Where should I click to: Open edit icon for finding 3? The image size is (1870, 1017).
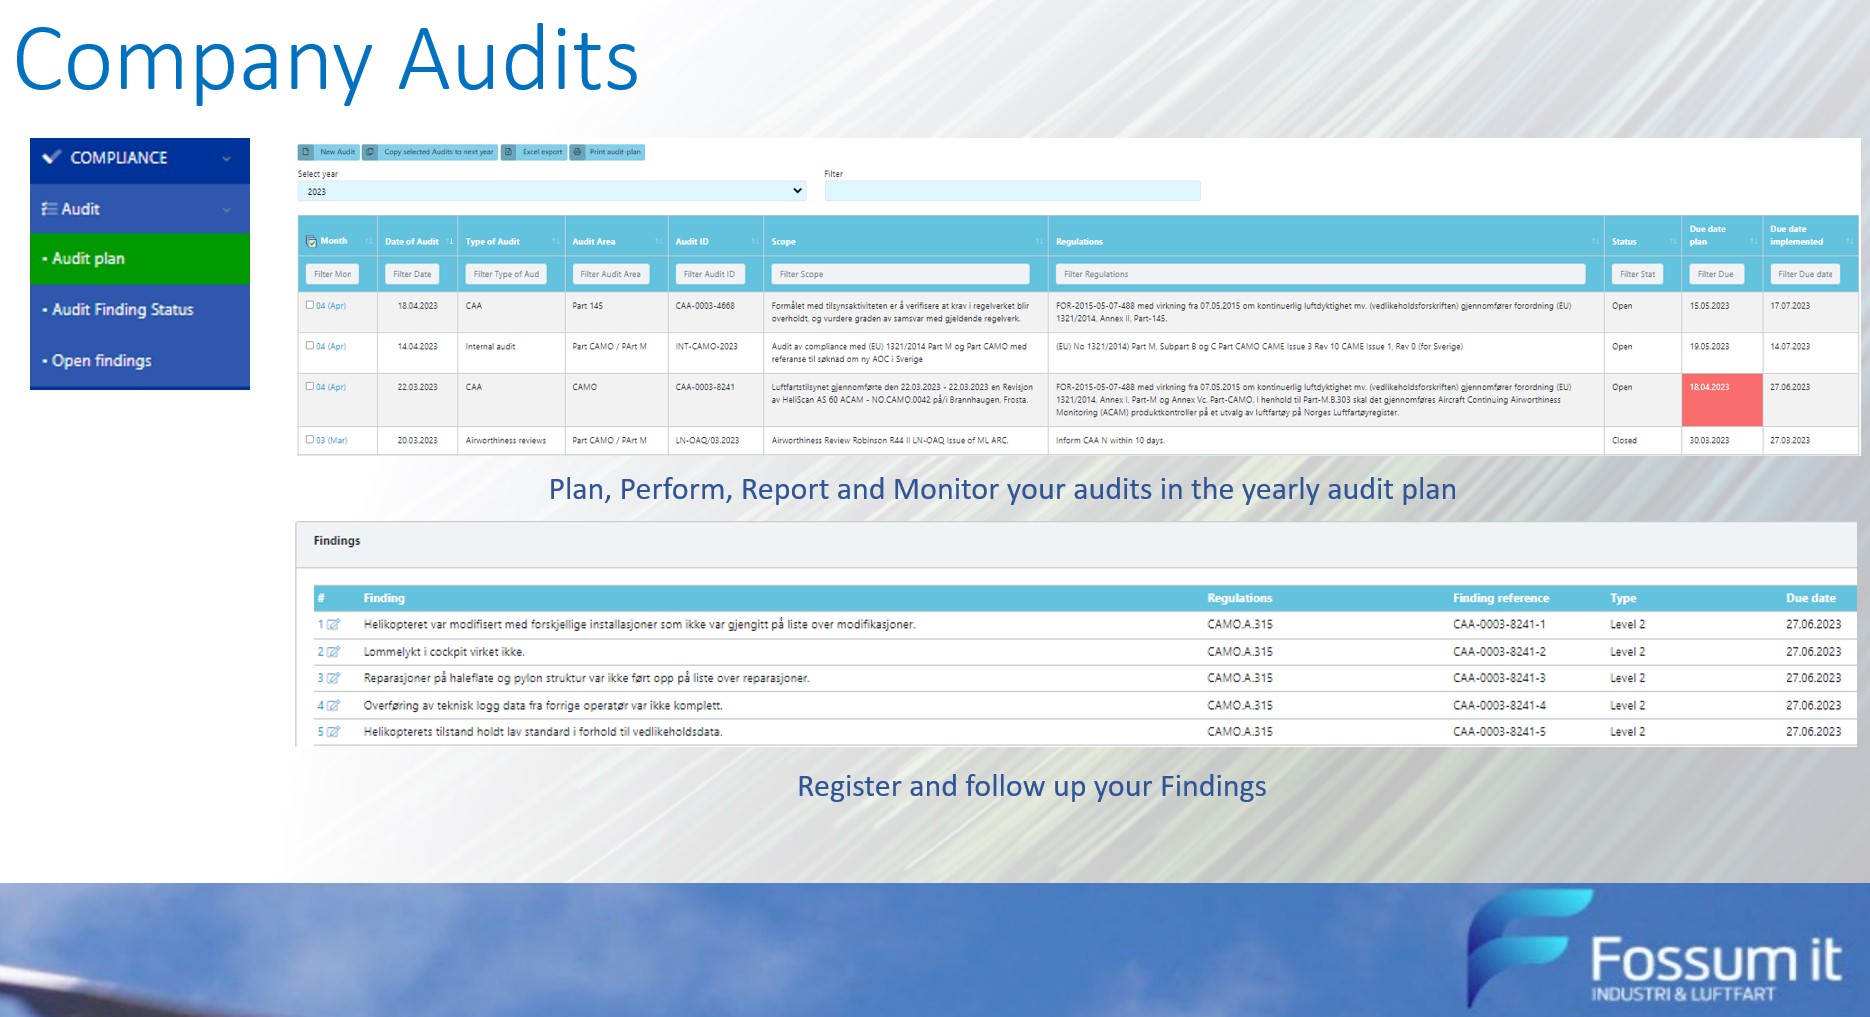click(x=333, y=678)
